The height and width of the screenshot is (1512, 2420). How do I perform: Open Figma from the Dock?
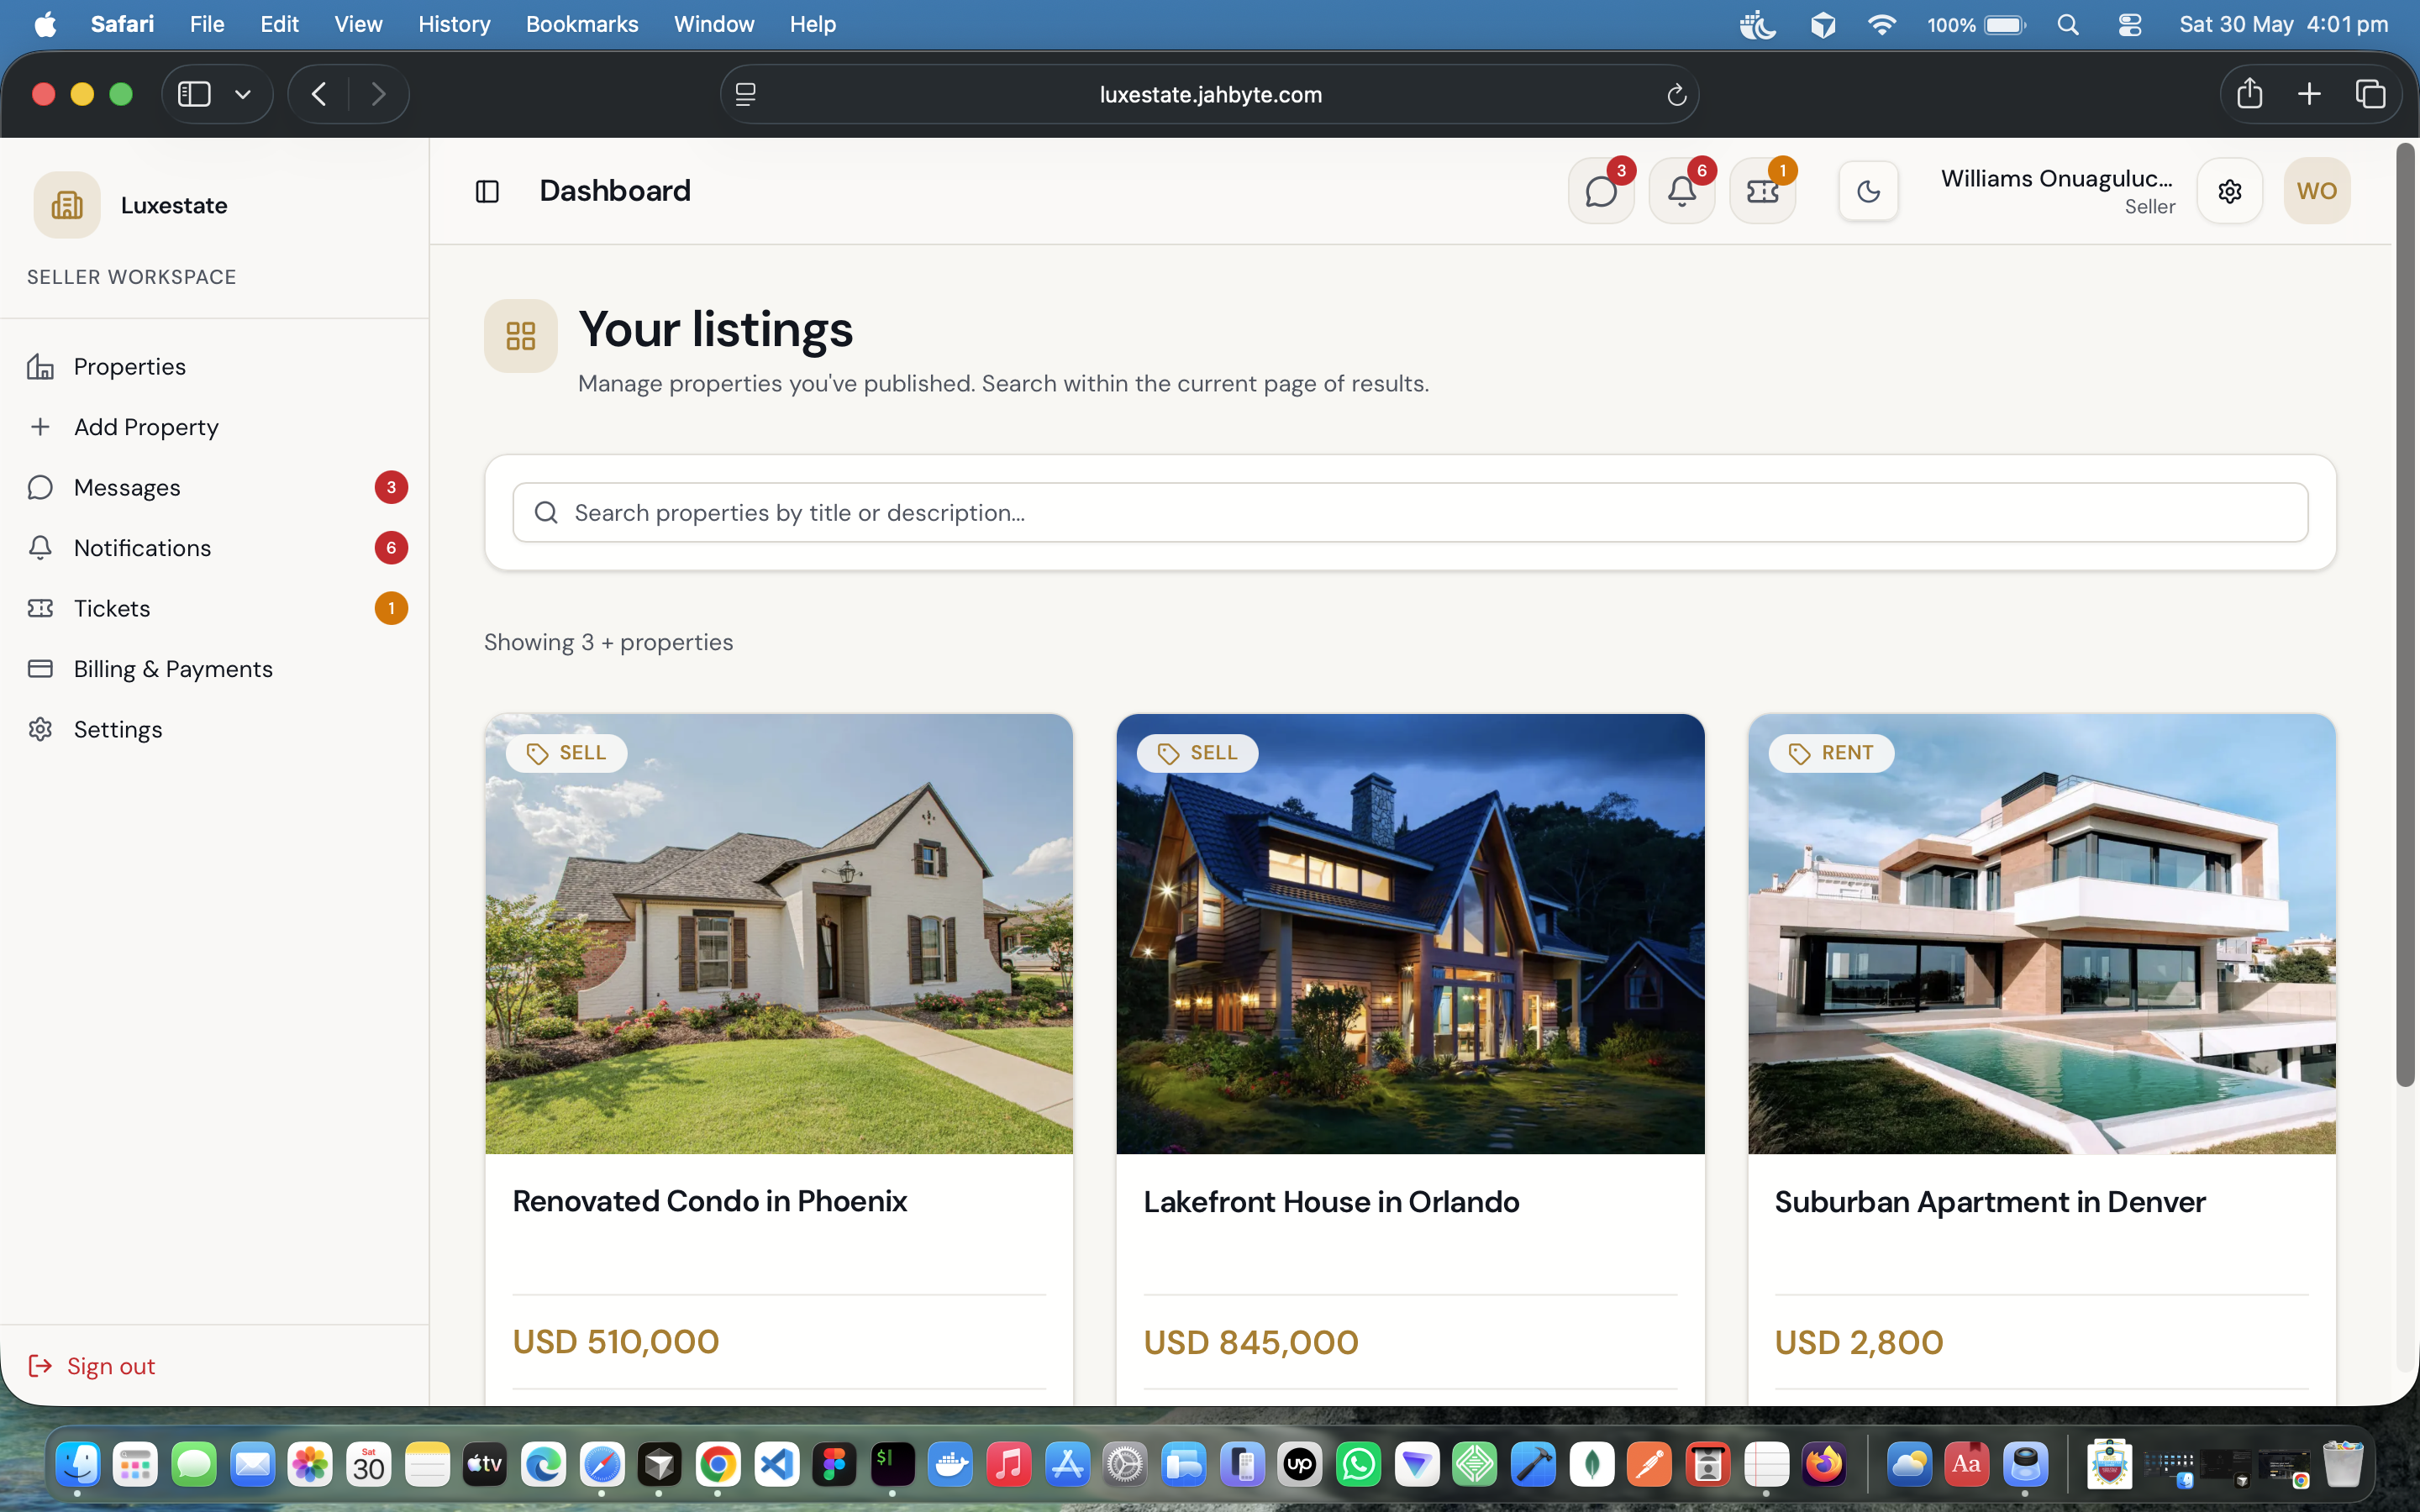(834, 1465)
